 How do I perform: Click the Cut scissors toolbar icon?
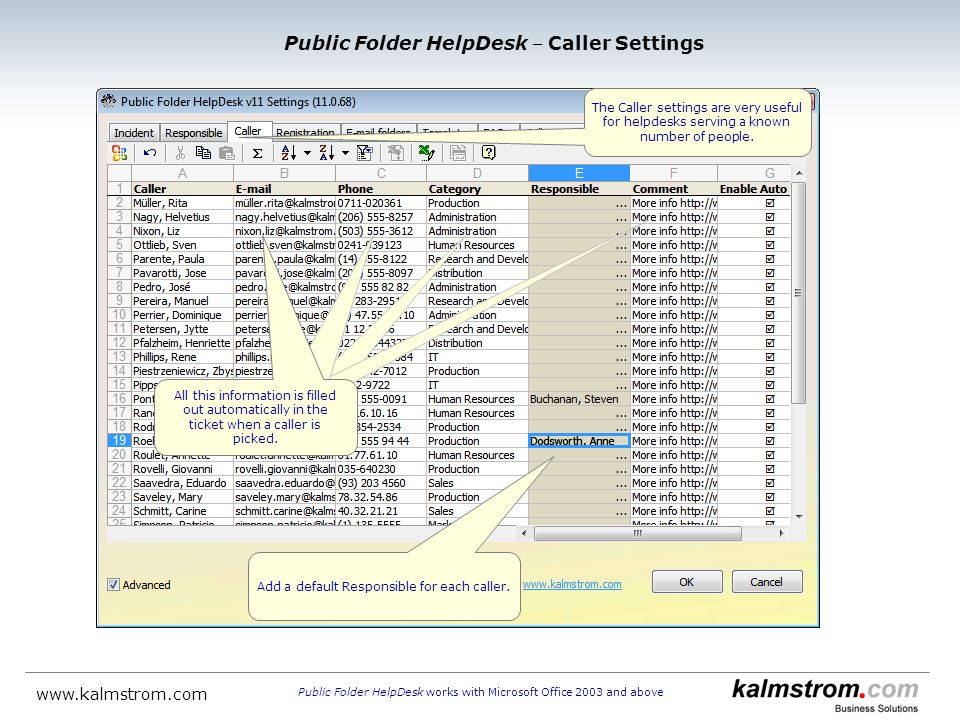(x=180, y=153)
